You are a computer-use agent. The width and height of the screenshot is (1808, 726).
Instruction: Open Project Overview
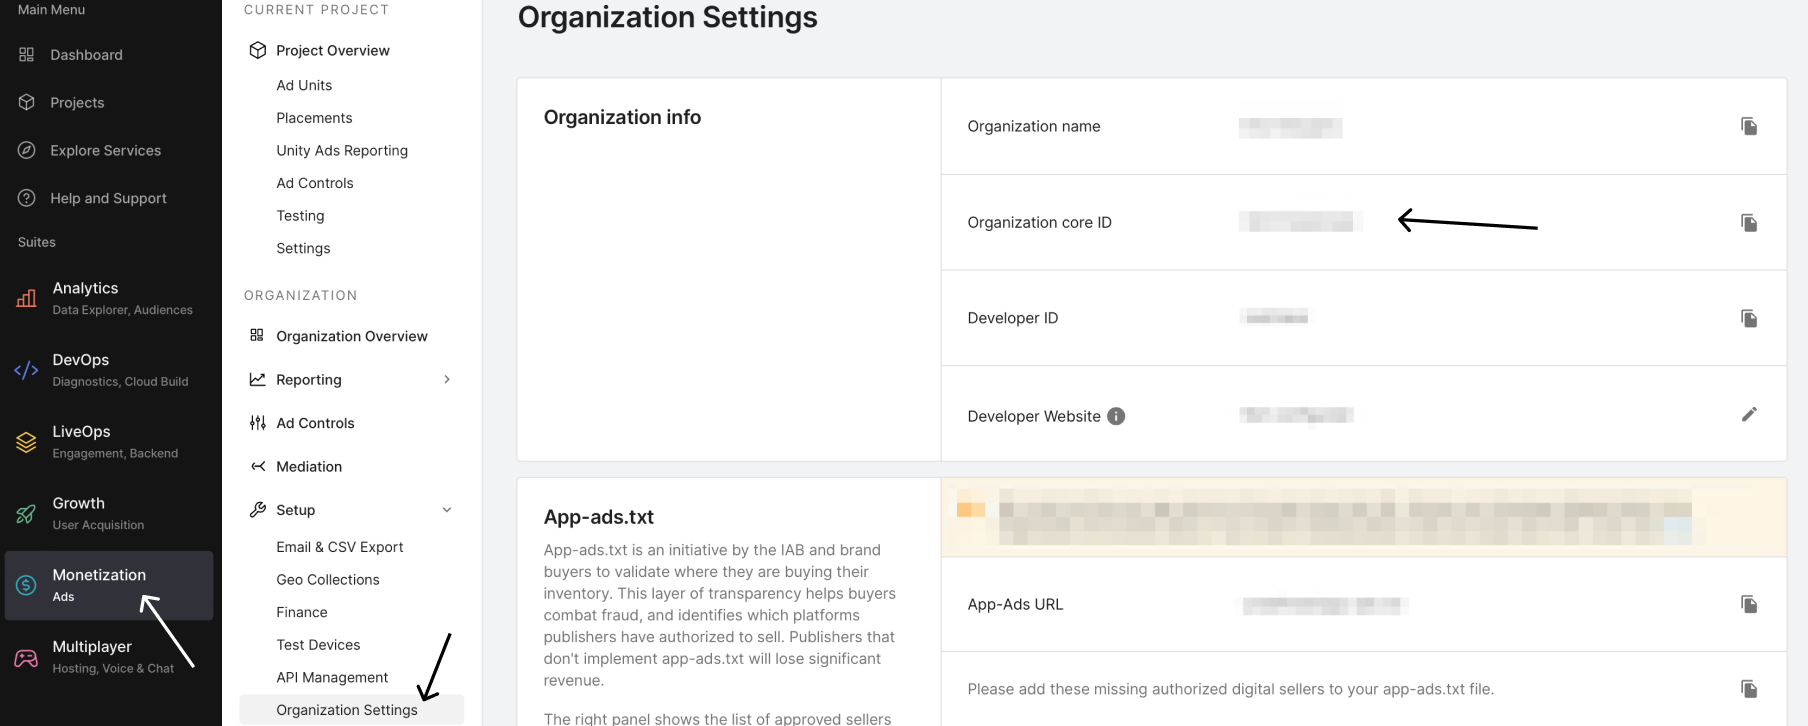coord(332,50)
